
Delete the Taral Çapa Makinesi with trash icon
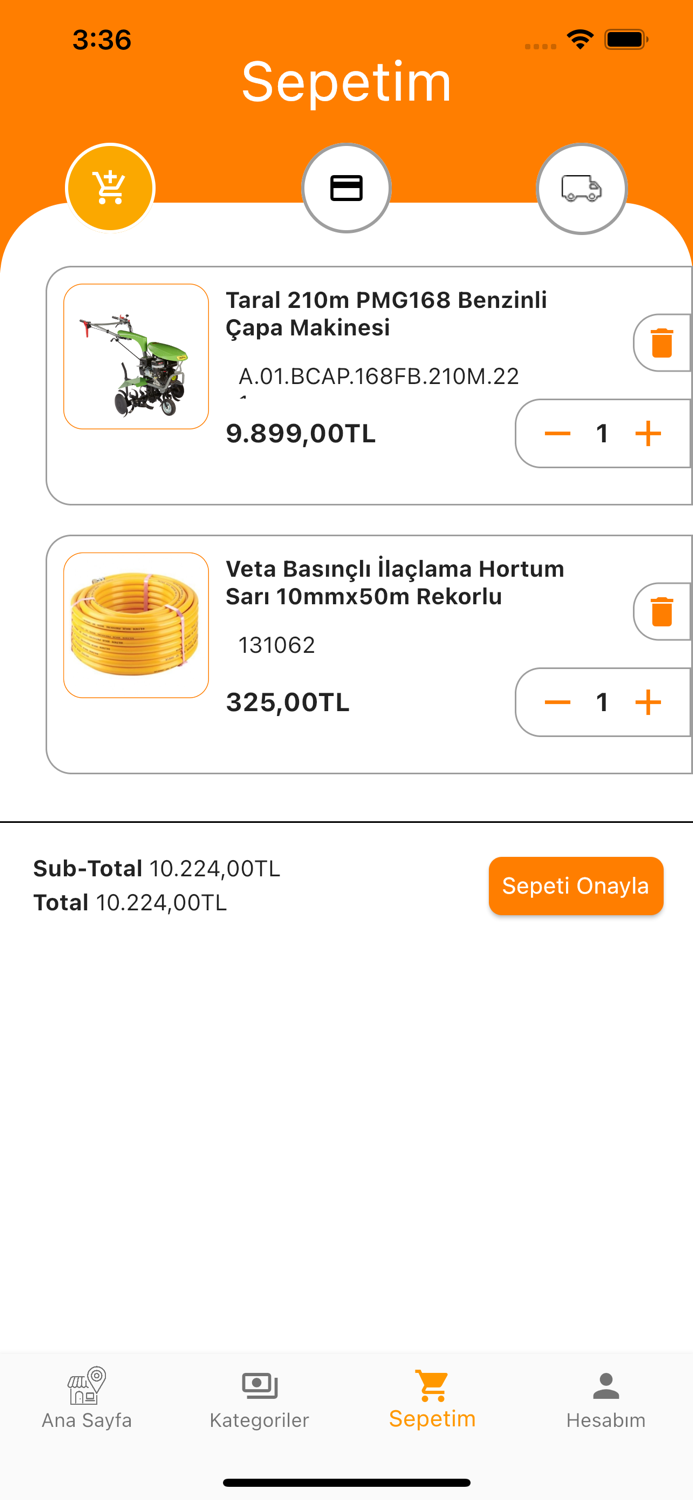pos(661,342)
